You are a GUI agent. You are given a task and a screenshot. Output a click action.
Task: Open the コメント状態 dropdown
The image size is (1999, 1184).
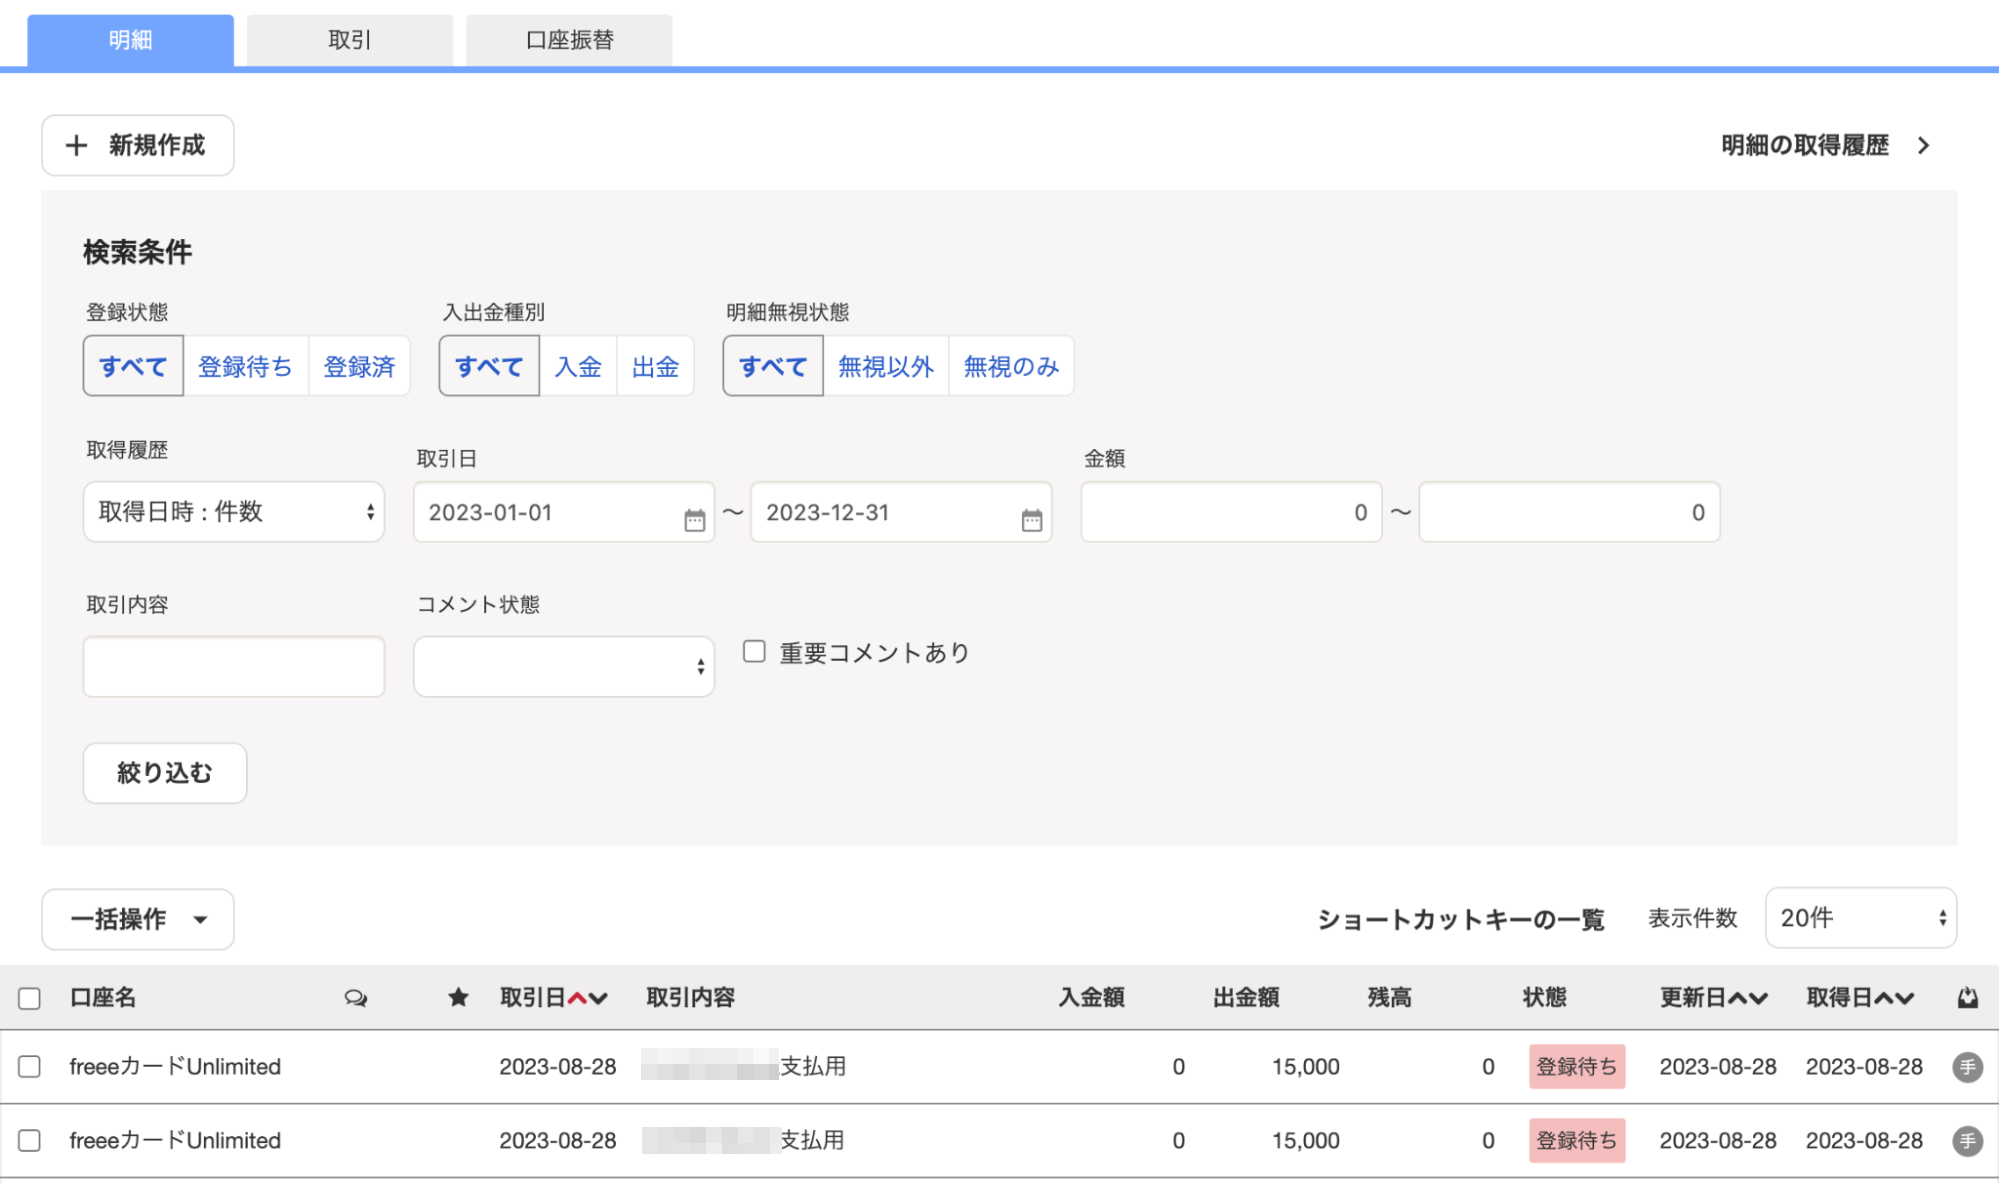564,666
